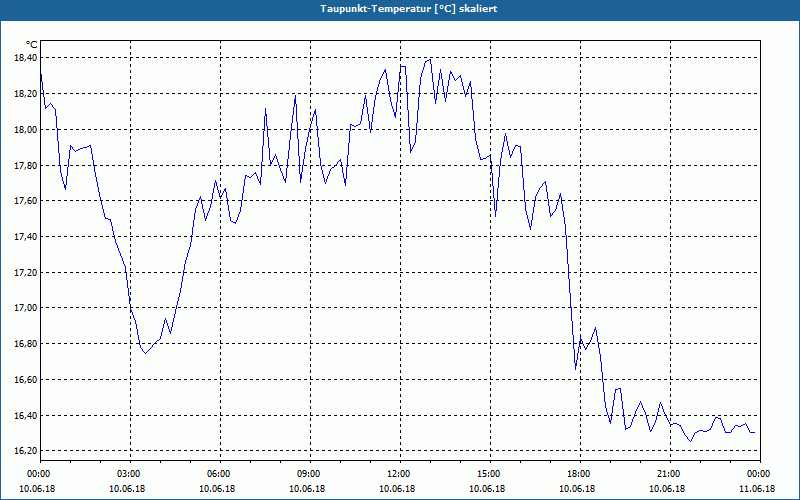Select the 21:00 time axis label
800x500 pixels.
(667, 474)
